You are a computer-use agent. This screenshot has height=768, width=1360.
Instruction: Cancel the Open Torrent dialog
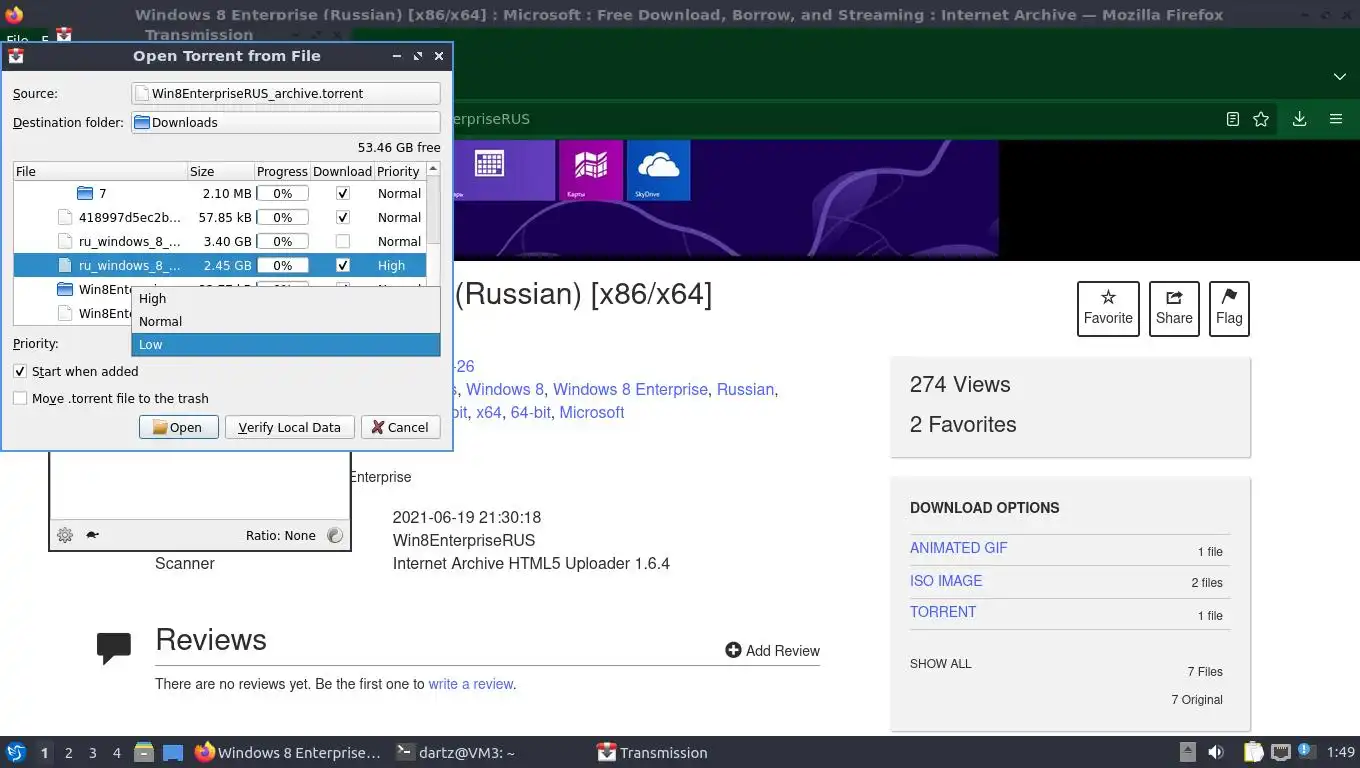(x=400, y=427)
